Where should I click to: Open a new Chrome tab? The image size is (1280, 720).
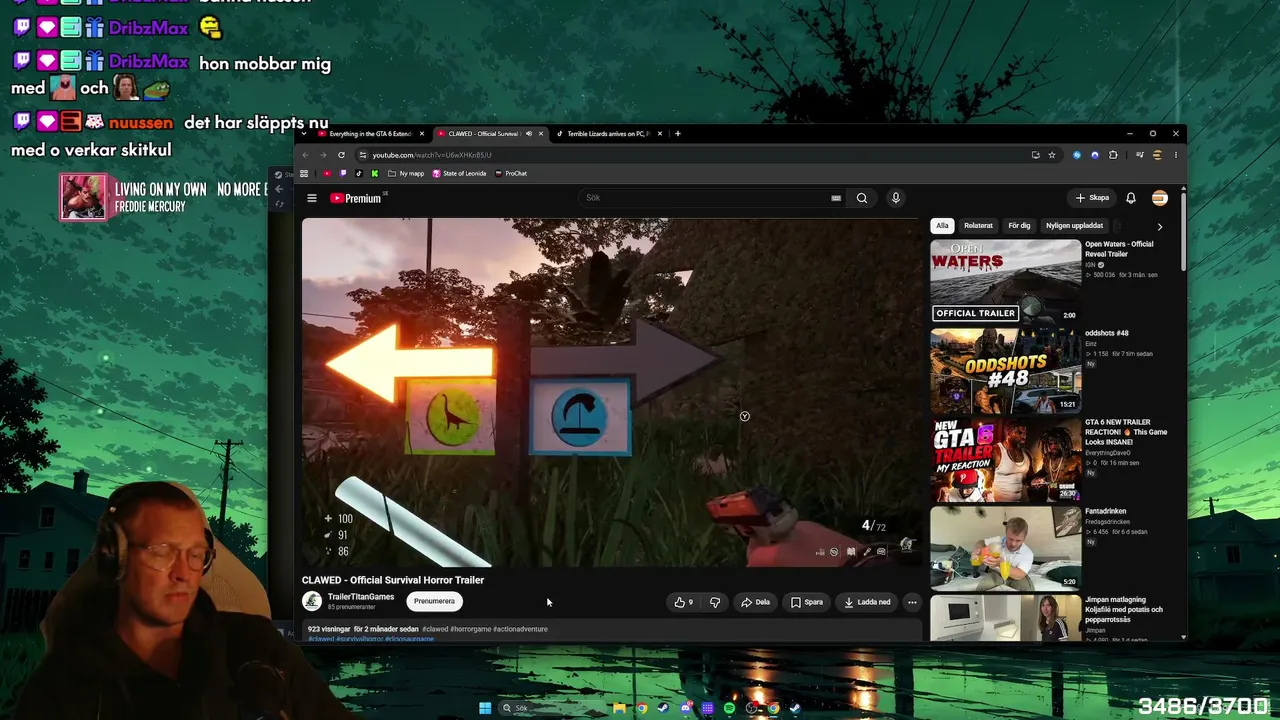[x=678, y=133]
